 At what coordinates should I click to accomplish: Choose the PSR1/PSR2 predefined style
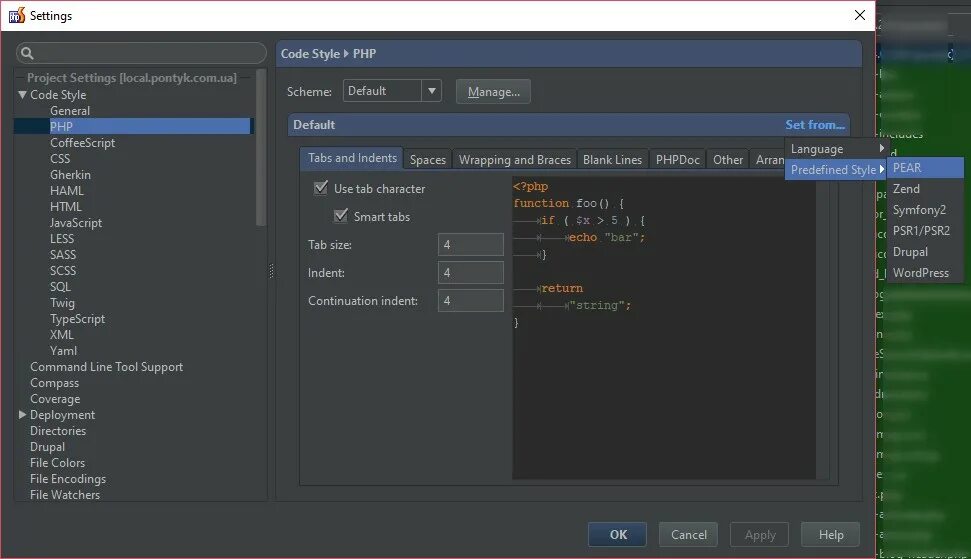coord(925,231)
